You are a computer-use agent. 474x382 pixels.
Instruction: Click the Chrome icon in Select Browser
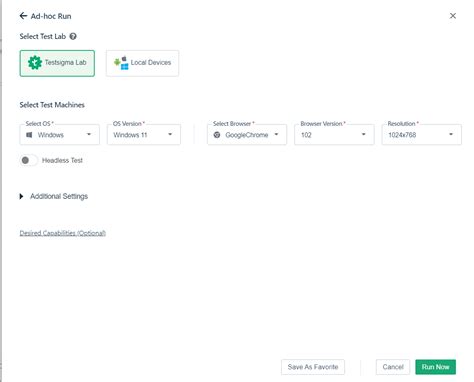217,135
